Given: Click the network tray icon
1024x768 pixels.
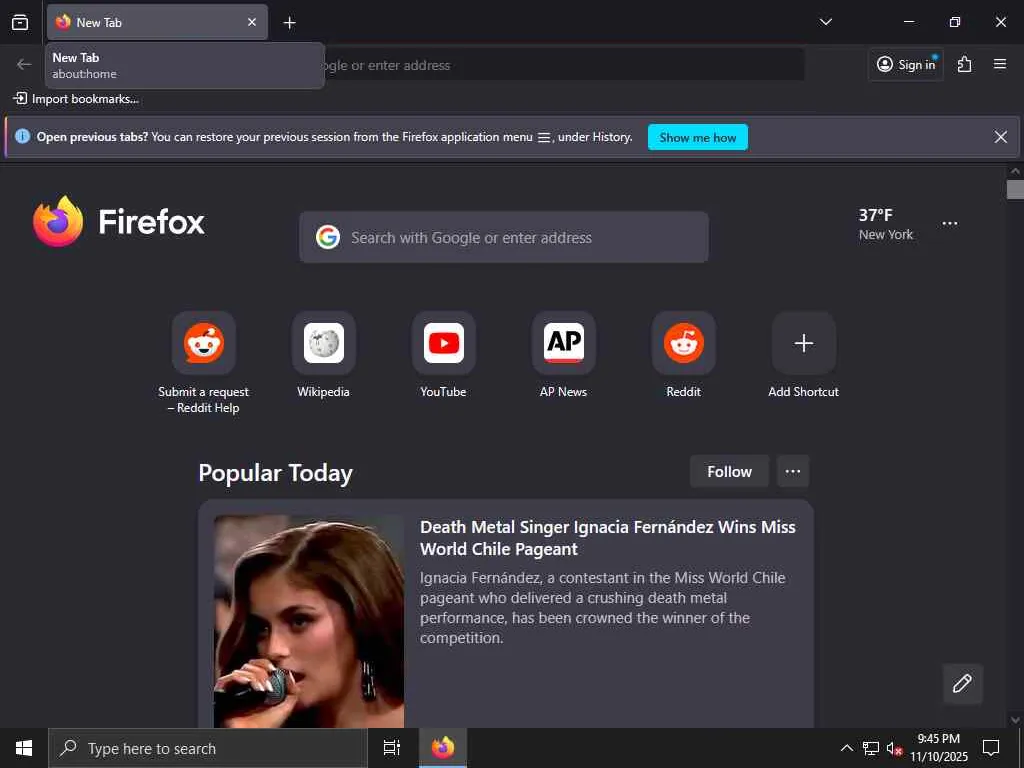Looking at the screenshot, I should tap(871, 748).
